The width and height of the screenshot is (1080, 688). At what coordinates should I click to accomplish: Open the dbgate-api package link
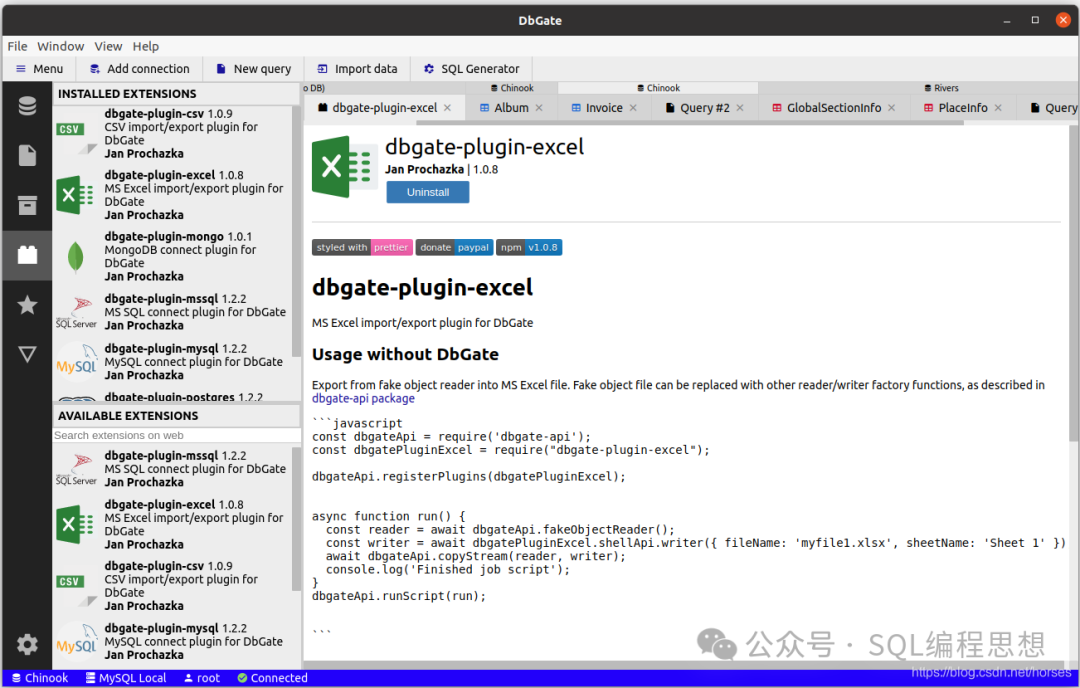[363, 398]
